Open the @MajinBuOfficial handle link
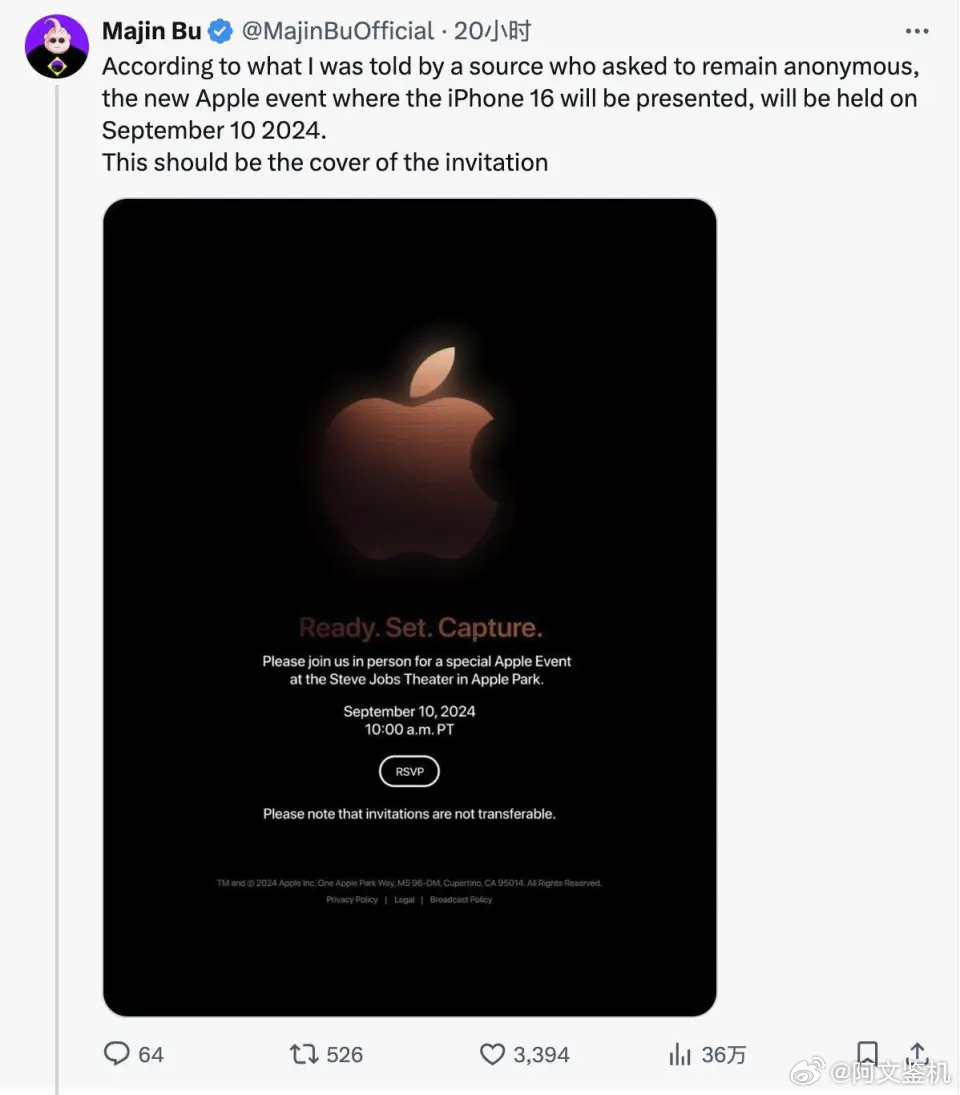The height and width of the screenshot is (1095, 960). point(338,31)
